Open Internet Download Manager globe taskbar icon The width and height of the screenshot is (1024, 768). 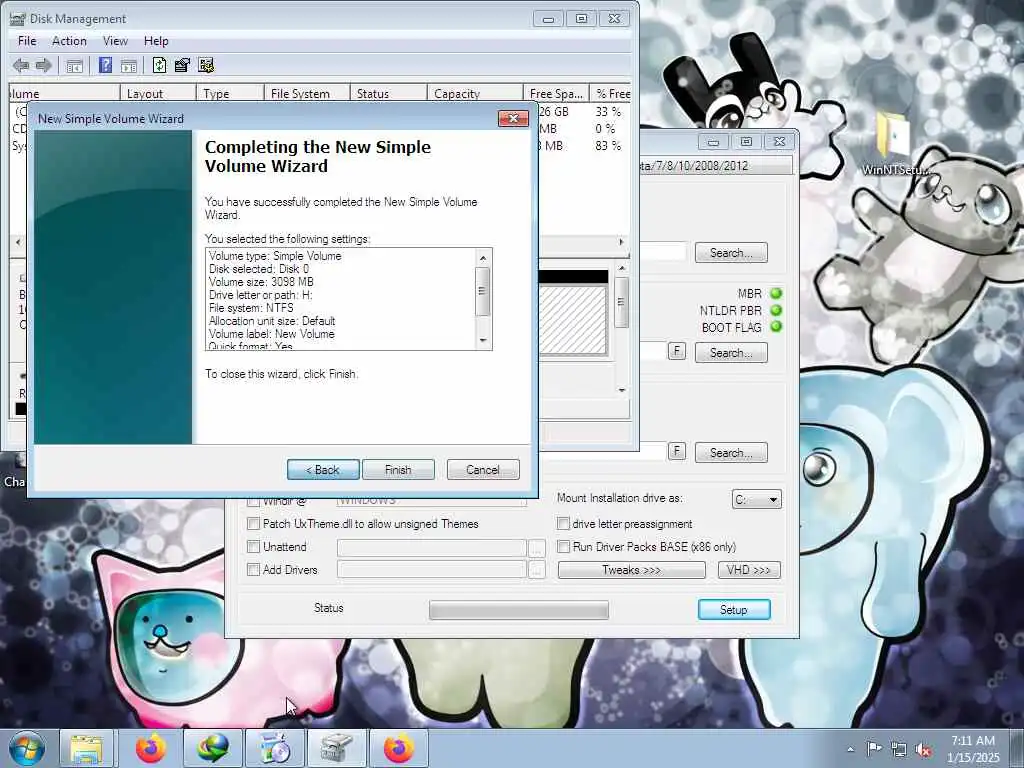coord(213,748)
